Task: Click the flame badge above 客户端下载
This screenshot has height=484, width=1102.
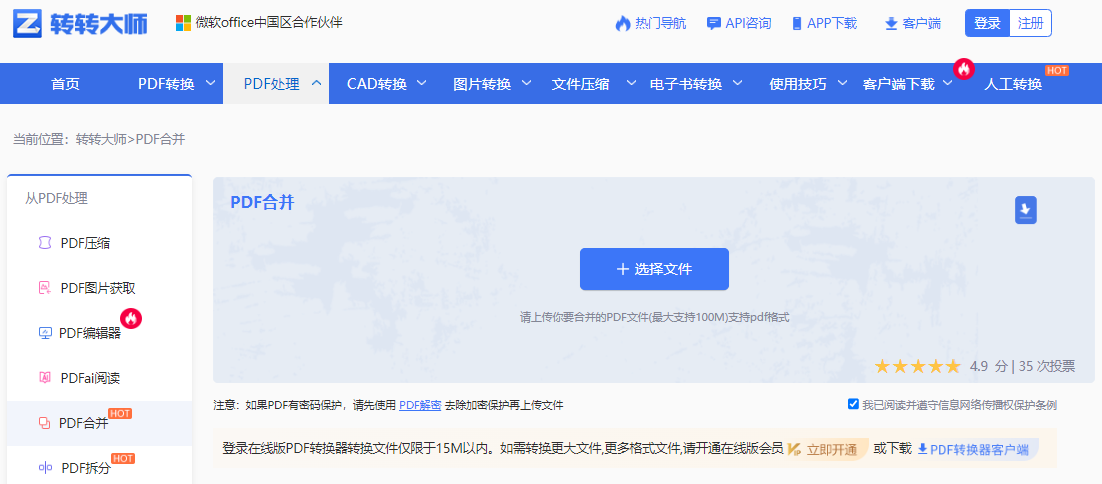Action: (964, 69)
